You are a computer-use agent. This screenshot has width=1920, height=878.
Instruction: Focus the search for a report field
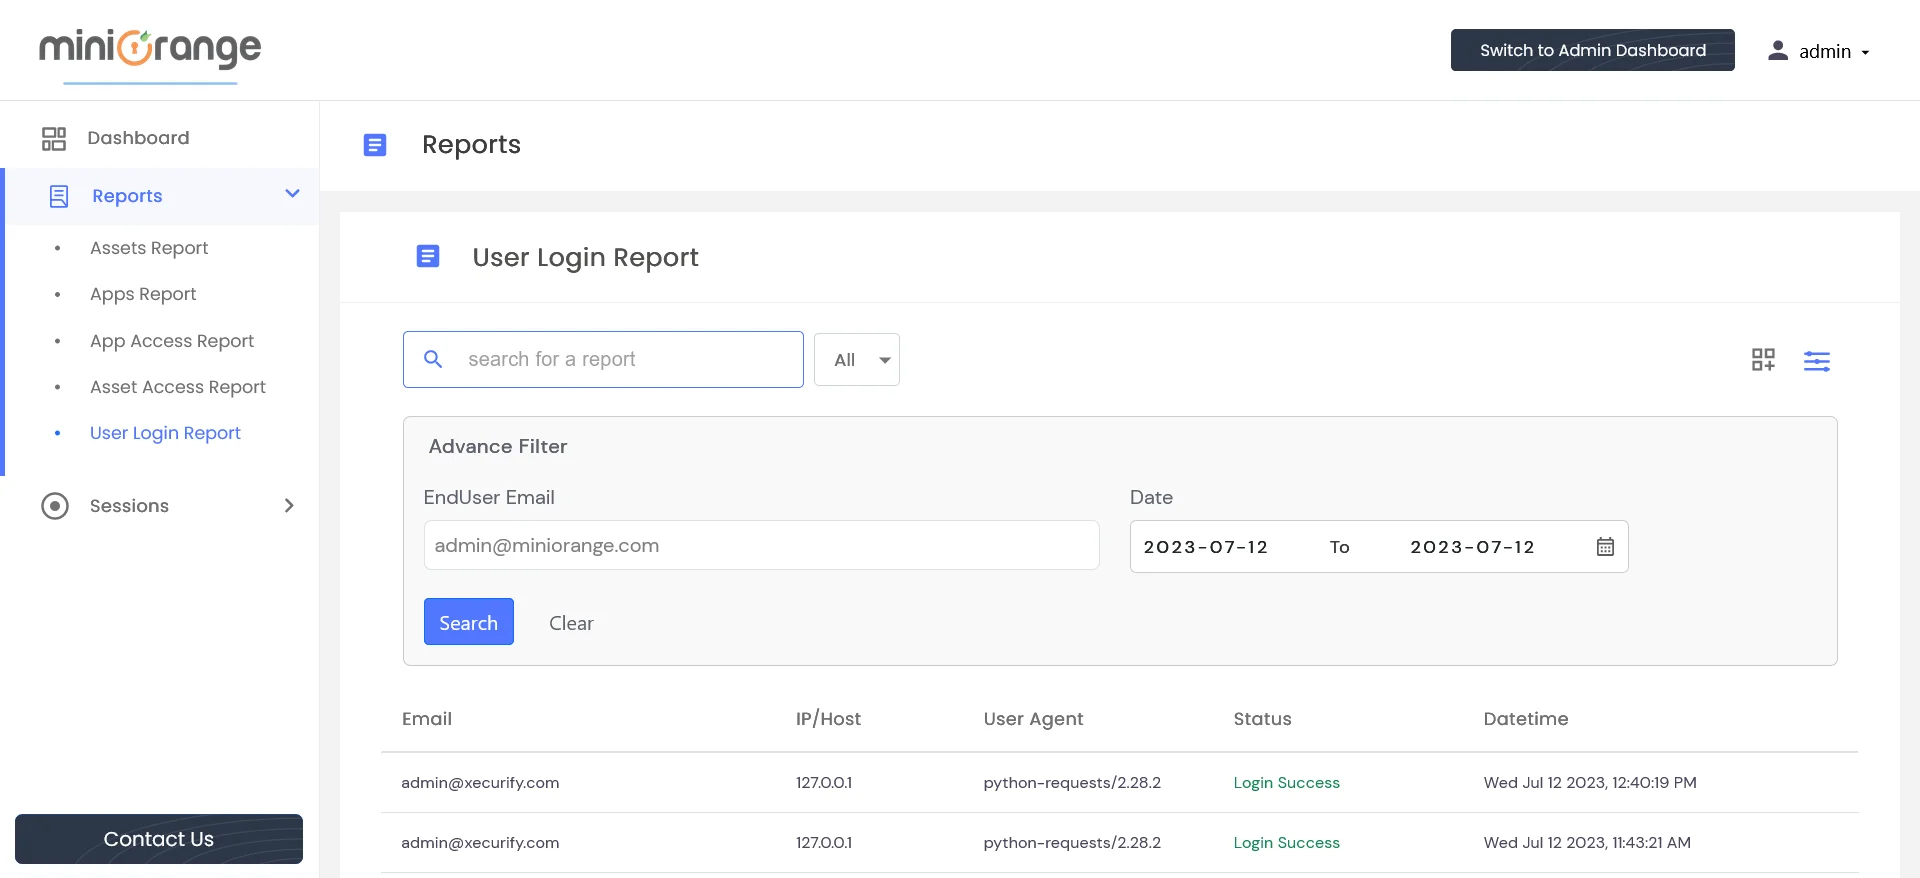603,359
